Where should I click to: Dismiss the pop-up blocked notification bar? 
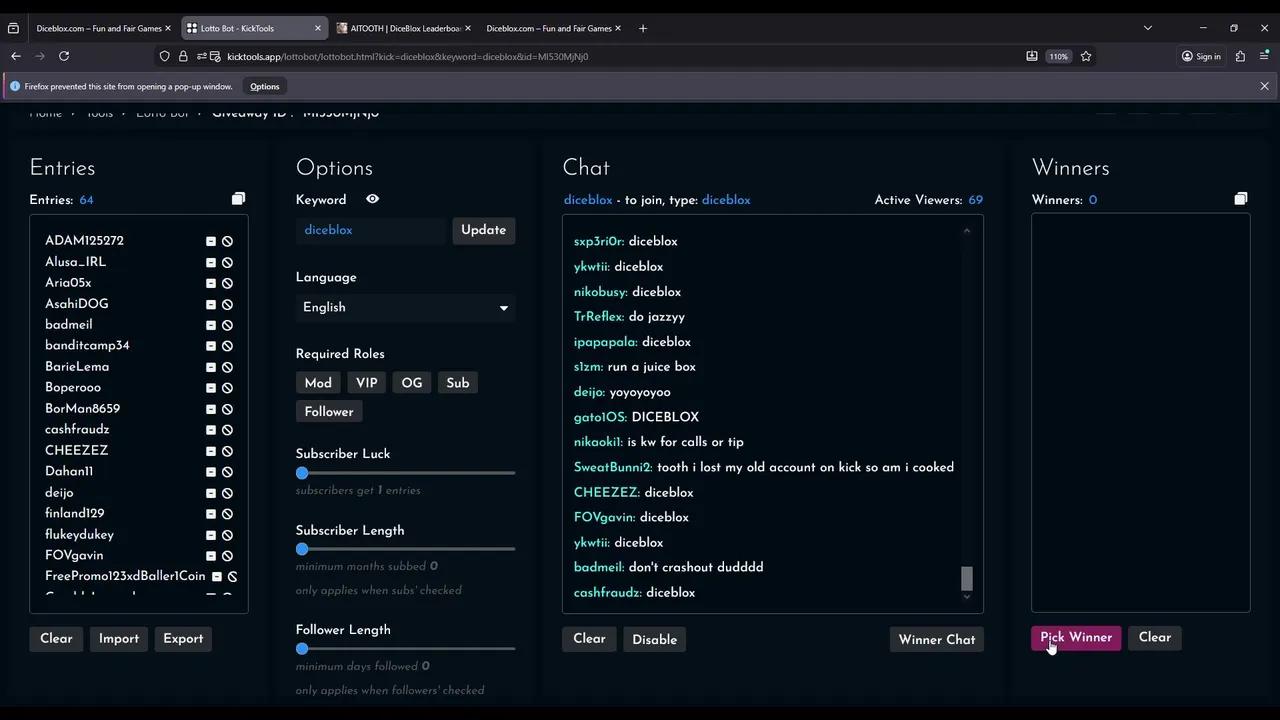coord(1264,86)
